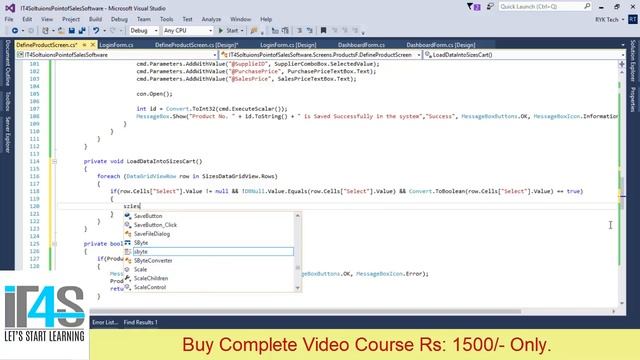Open the Document Outline side tab

click(x=7, y=63)
